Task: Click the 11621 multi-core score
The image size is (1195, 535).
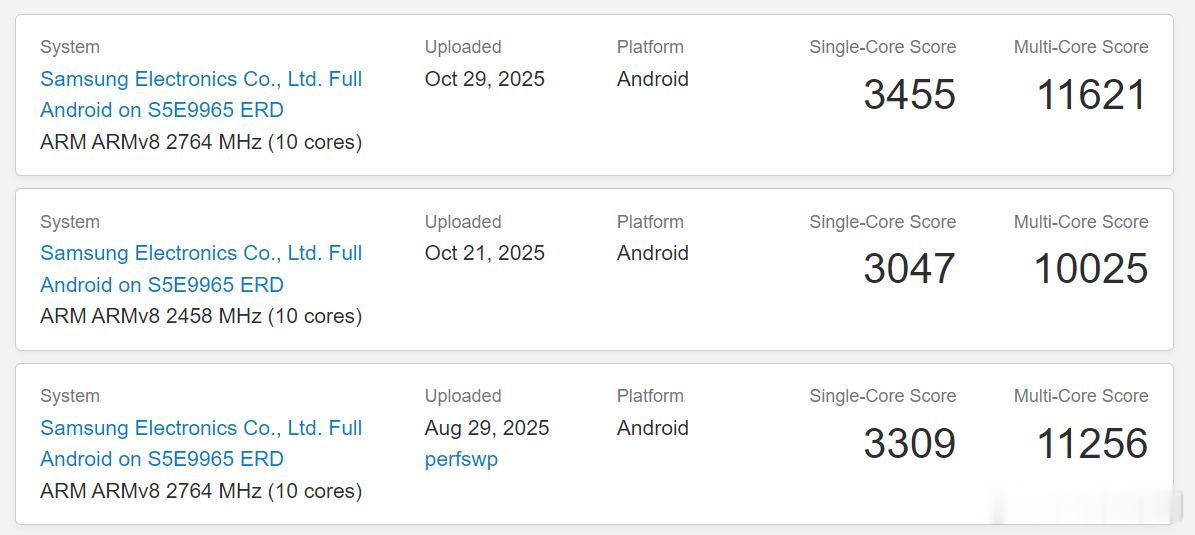Action: tap(1091, 95)
